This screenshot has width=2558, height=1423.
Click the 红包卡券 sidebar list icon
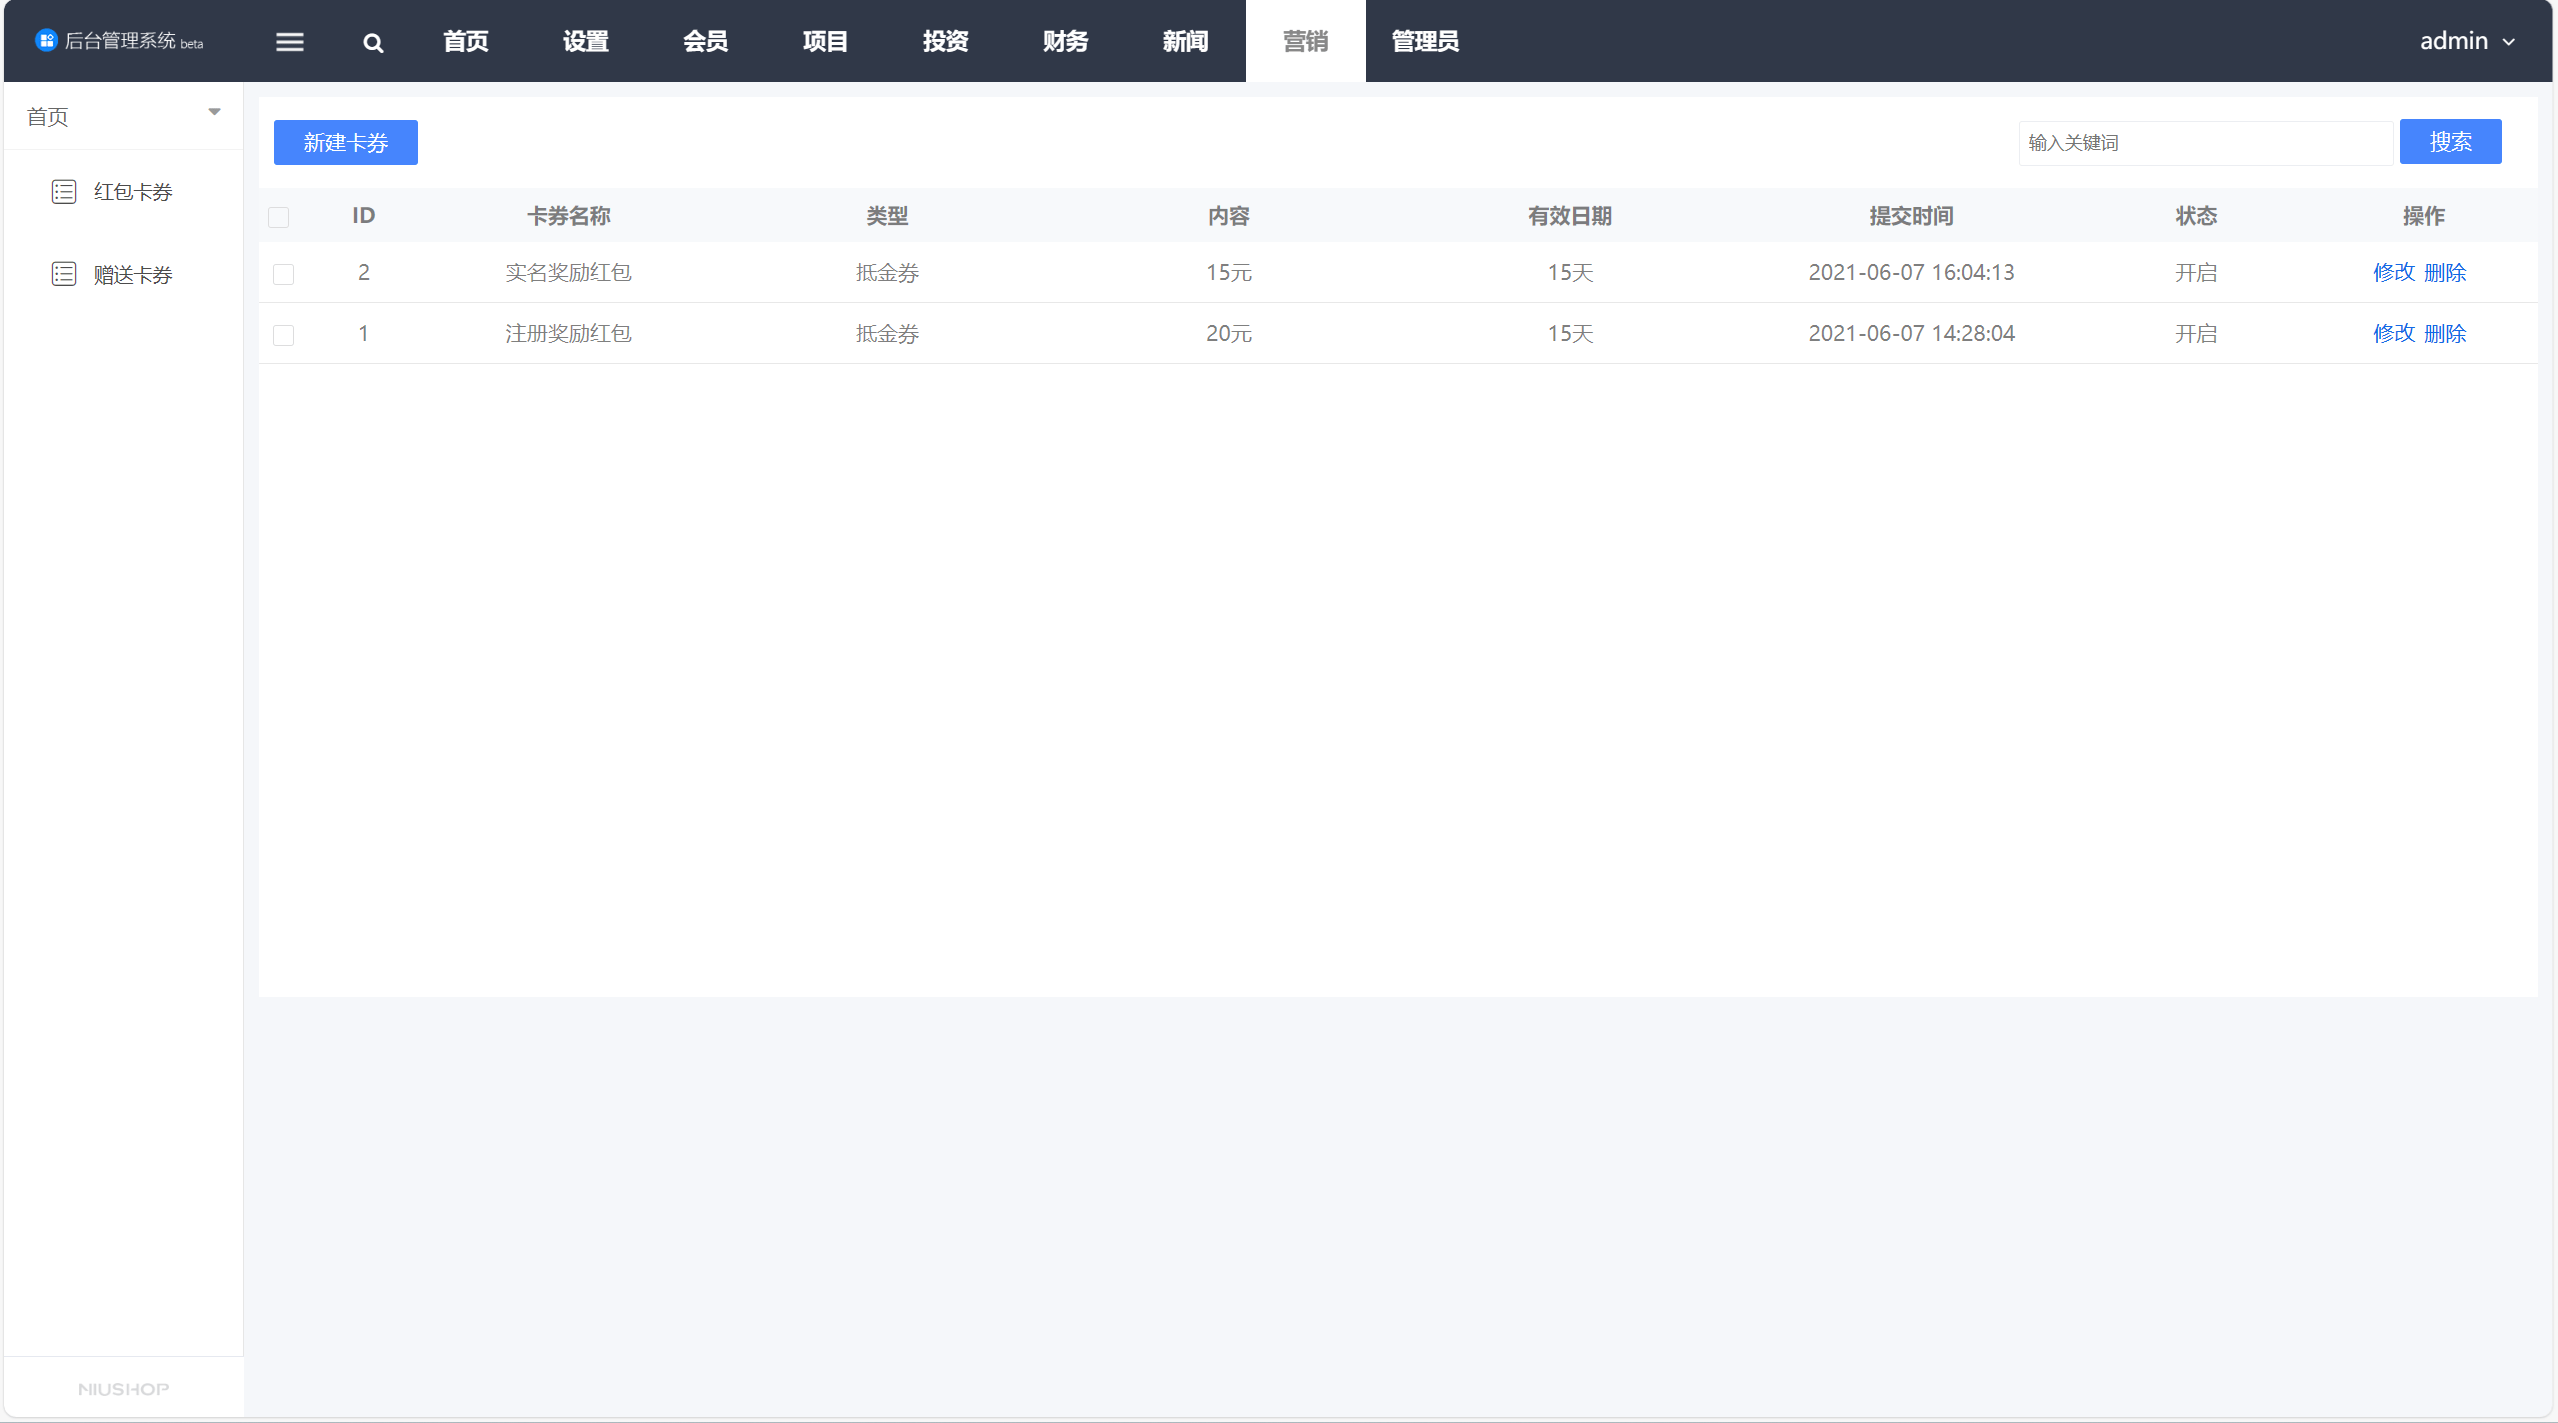point(64,192)
